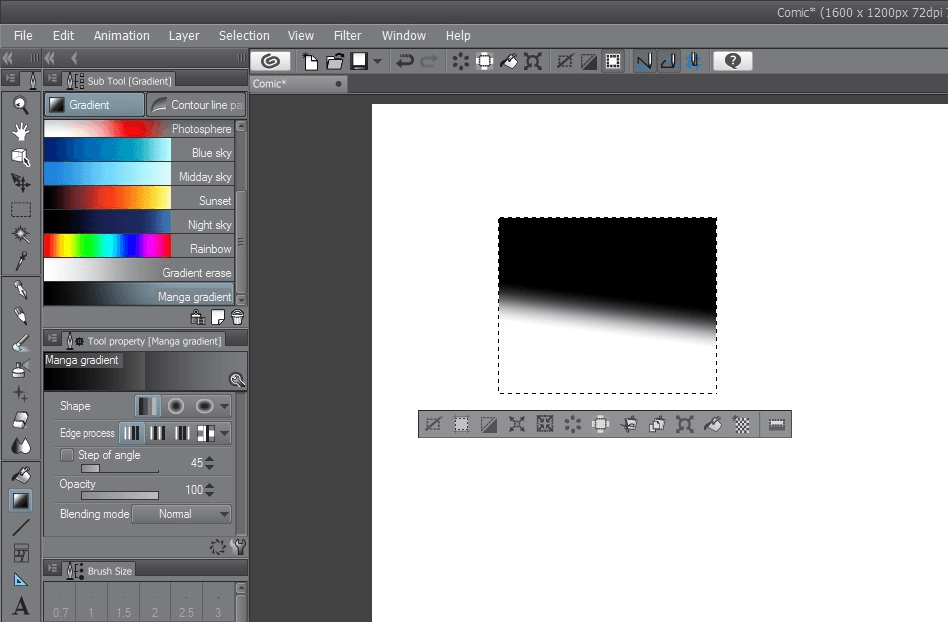
Task: Enable the Step of angle checkbox
Action: 67,455
